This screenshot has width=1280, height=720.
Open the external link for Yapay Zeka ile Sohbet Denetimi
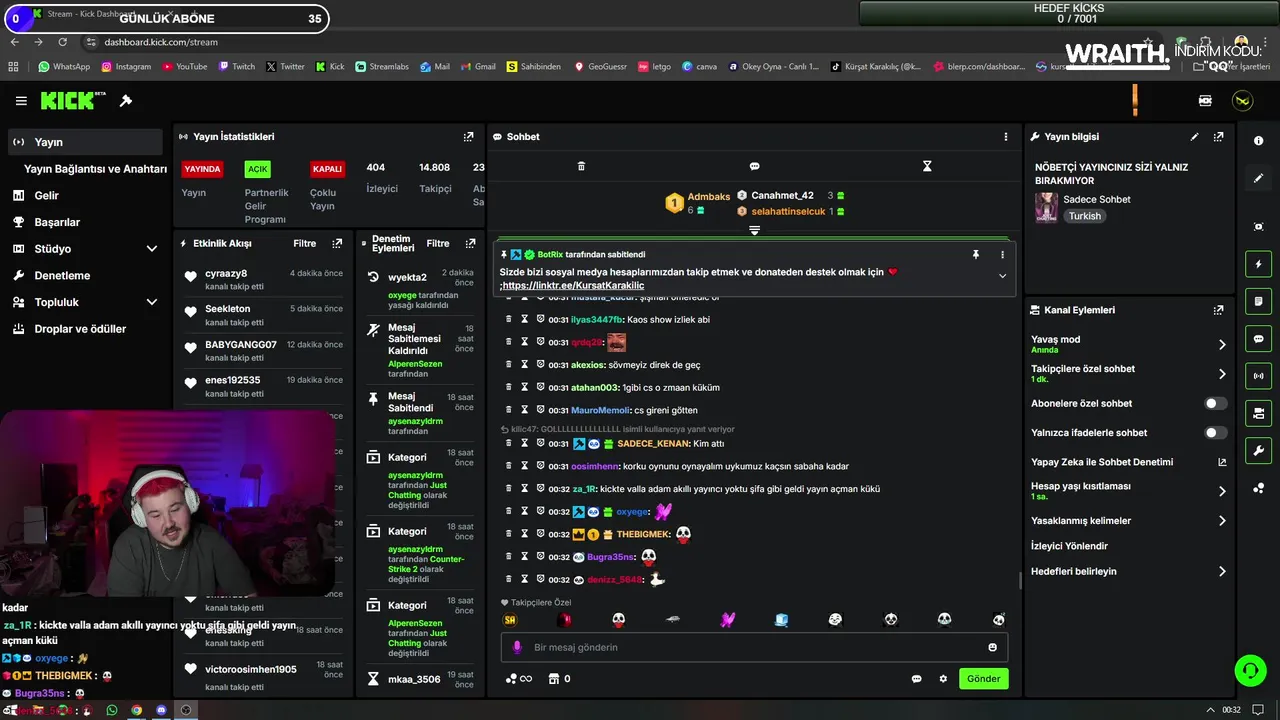1221,462
